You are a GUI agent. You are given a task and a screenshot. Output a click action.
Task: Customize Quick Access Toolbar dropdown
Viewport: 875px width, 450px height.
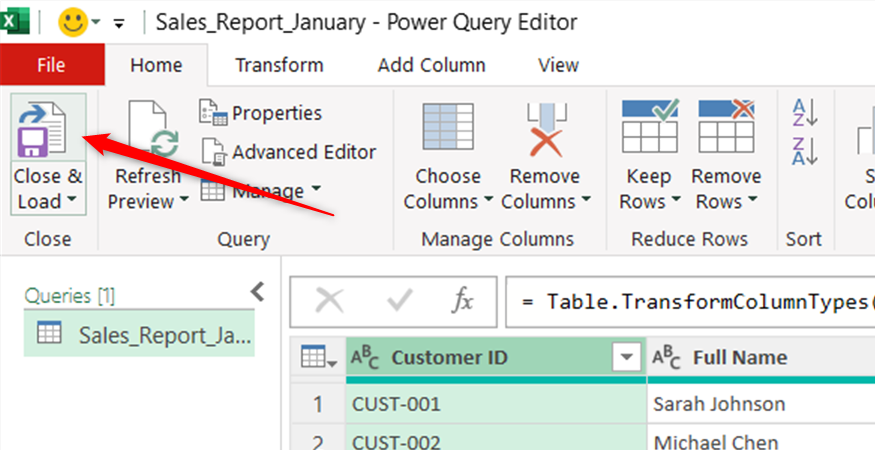118,23
